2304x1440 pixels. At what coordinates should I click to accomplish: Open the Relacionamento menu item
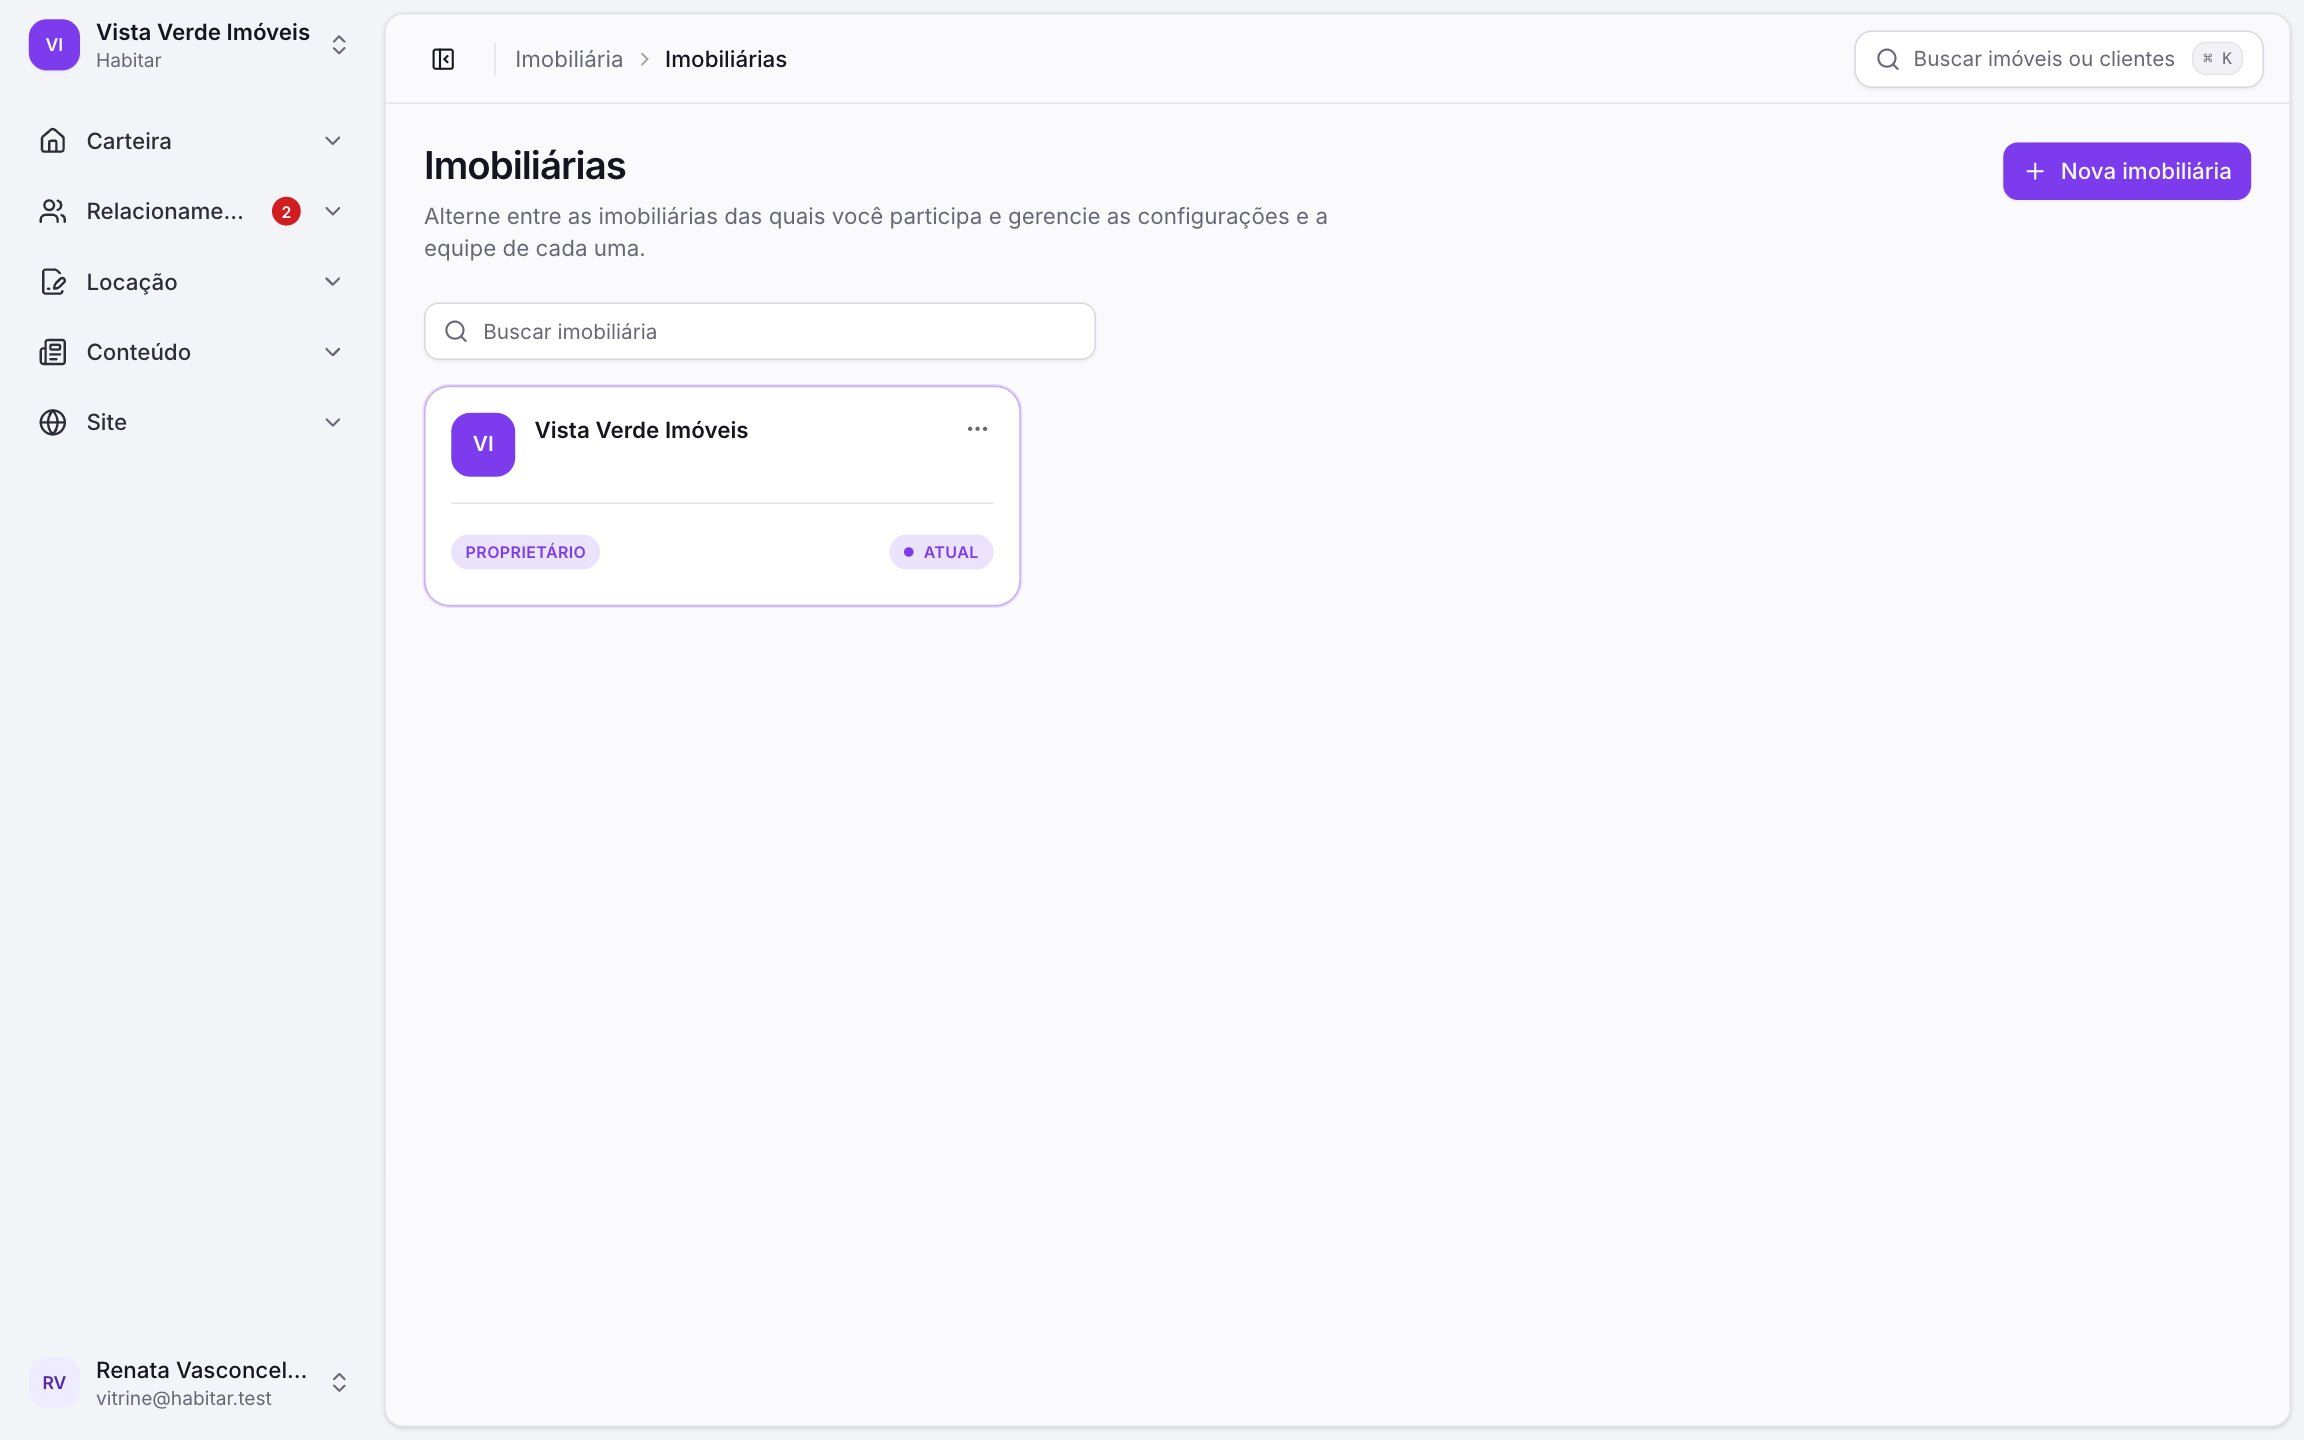pyautogui.click(x=190, y=211)
